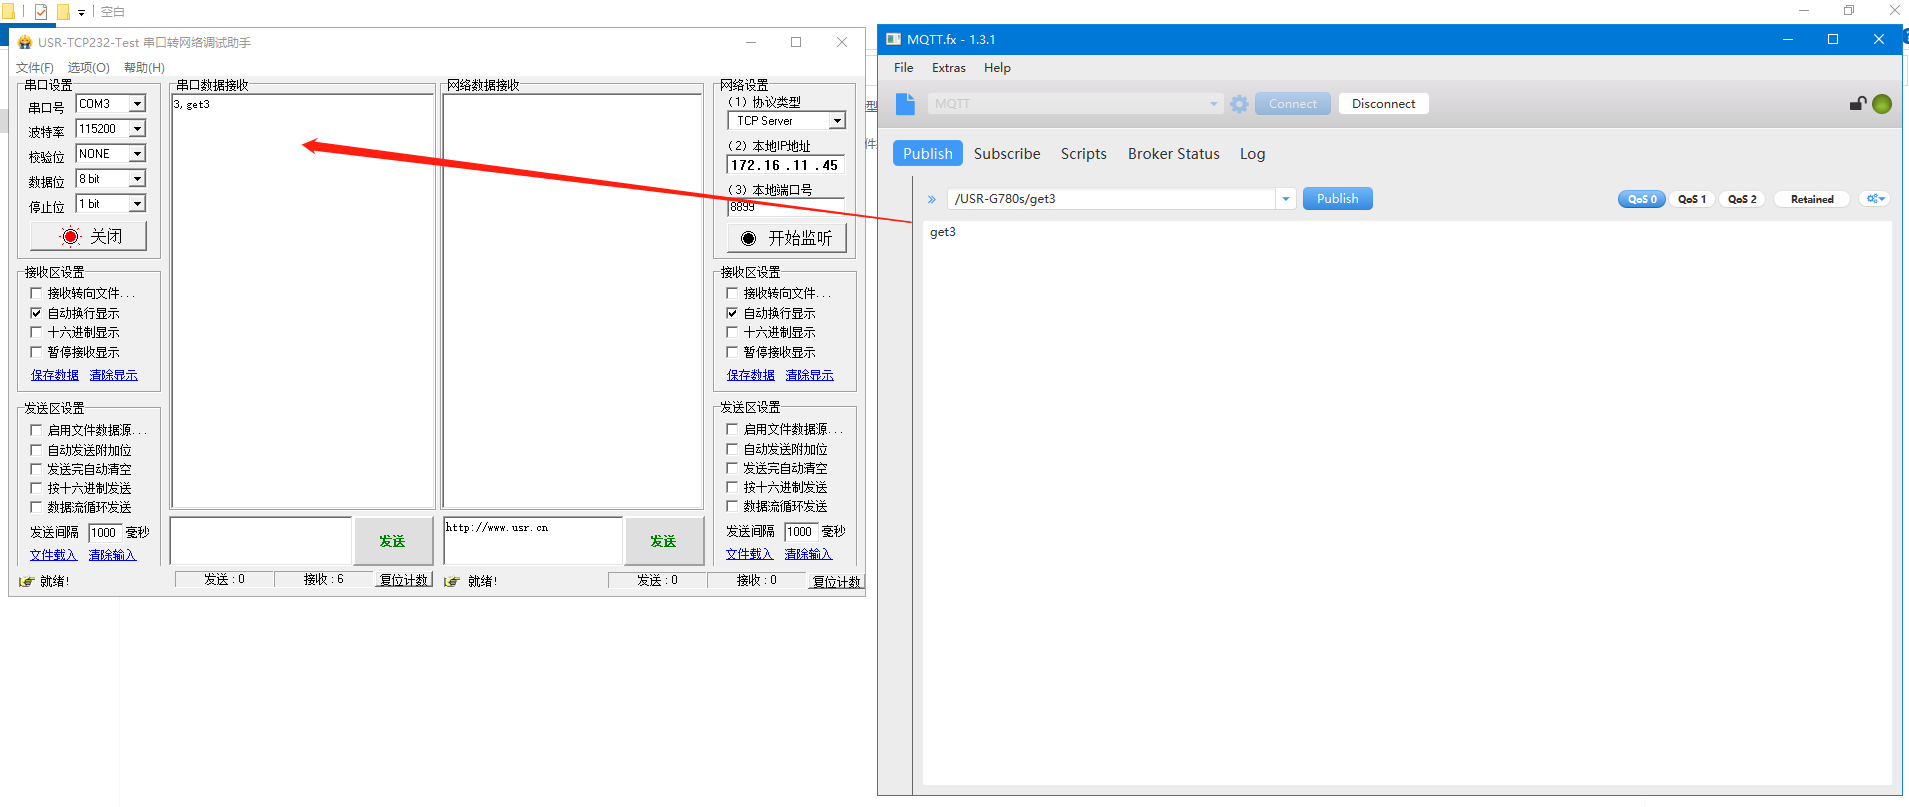Click the checklist icon in top quick-access bar
This screenshot has width=1909, height=807.
click(41, 12)
